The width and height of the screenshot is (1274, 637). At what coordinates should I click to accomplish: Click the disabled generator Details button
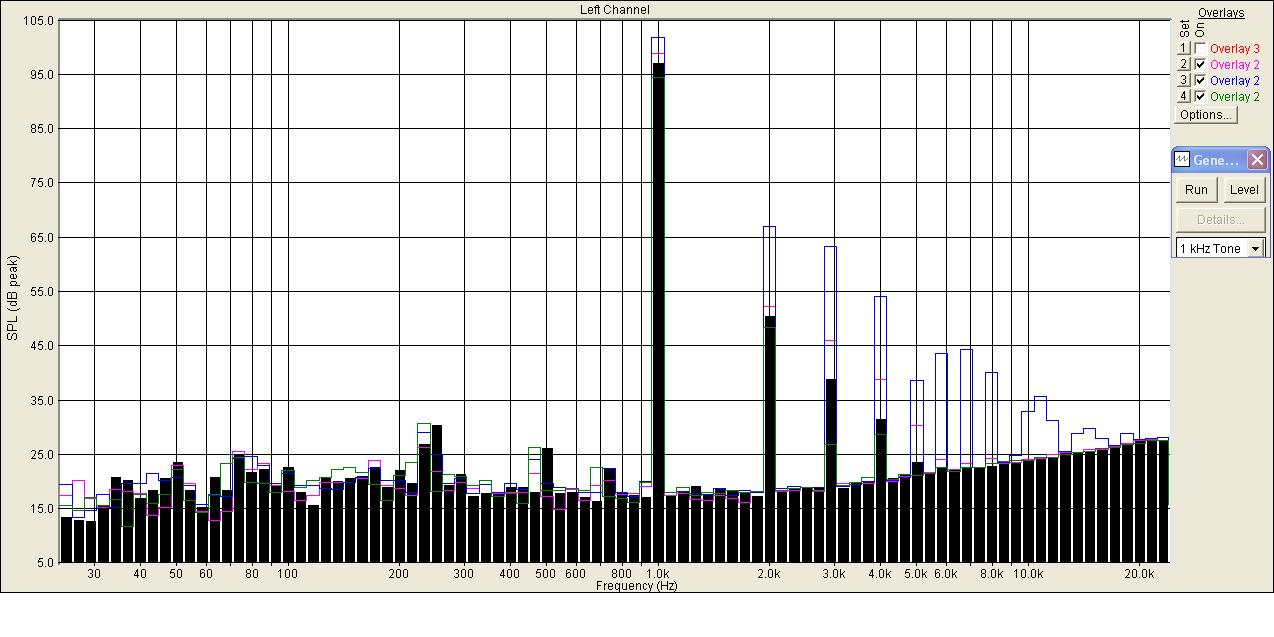point(1220,220)
